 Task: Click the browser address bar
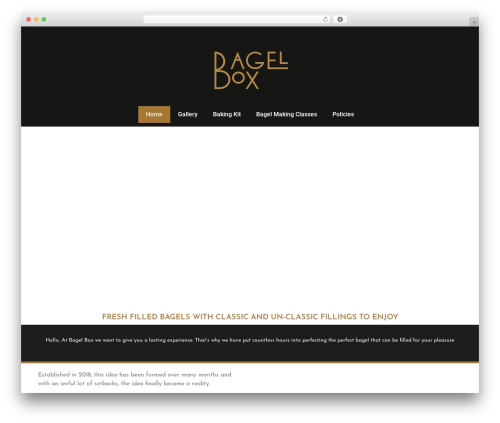coord(237,19)
